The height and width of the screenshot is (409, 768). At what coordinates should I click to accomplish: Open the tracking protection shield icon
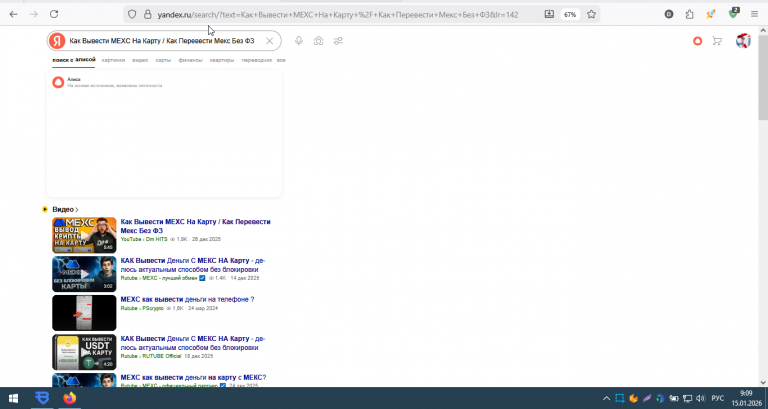pos(132,15)
